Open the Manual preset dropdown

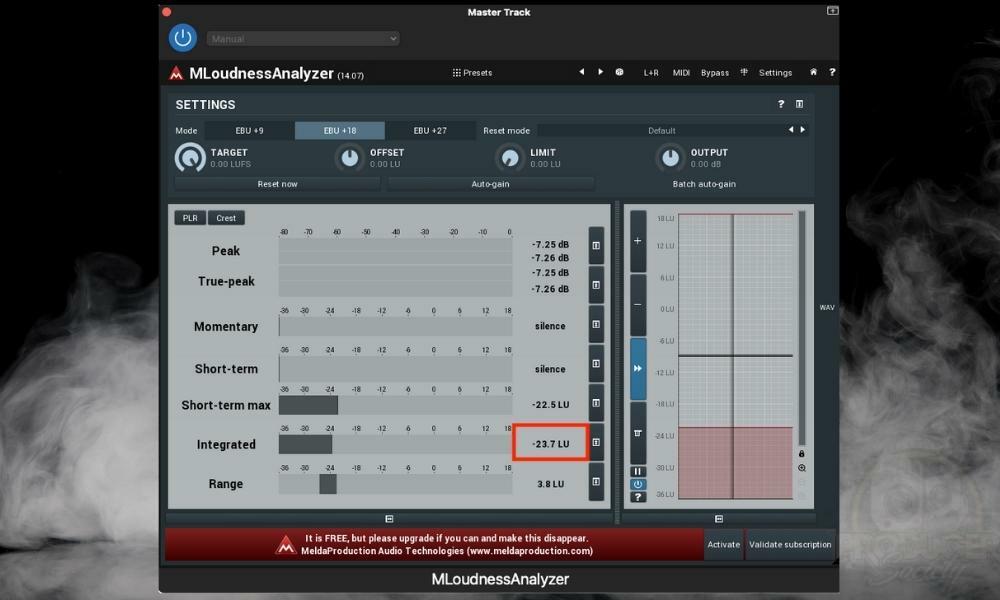pos(303,39)
